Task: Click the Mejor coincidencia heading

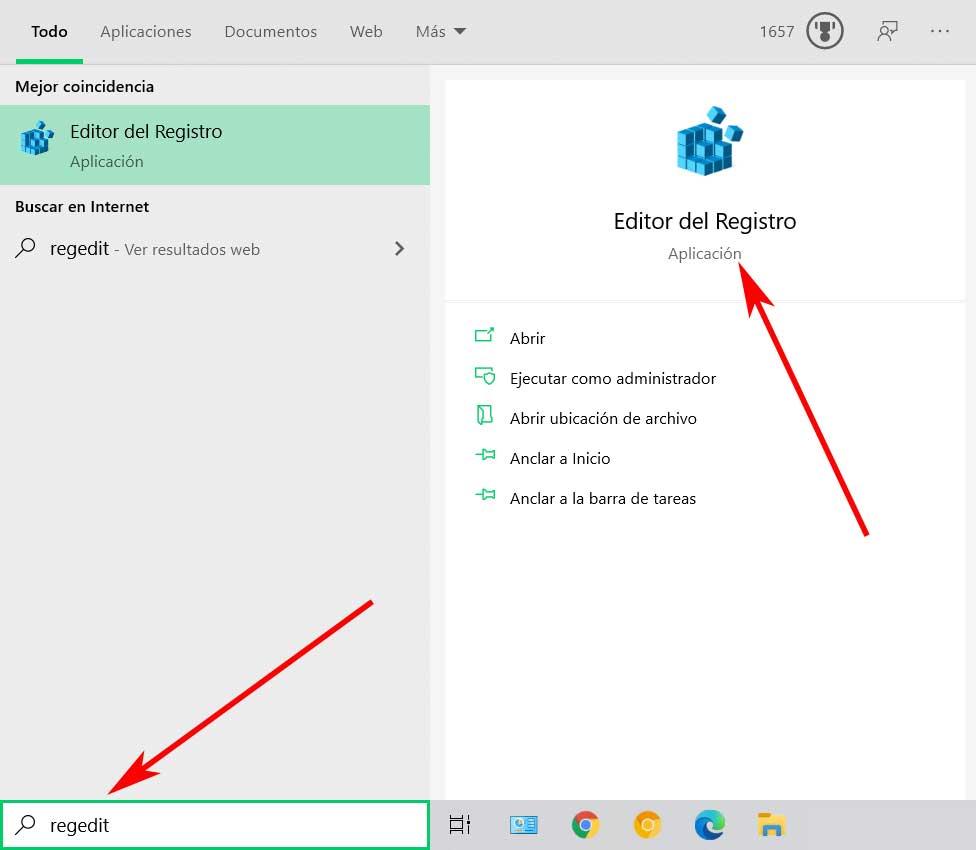Action: (85, 86)
